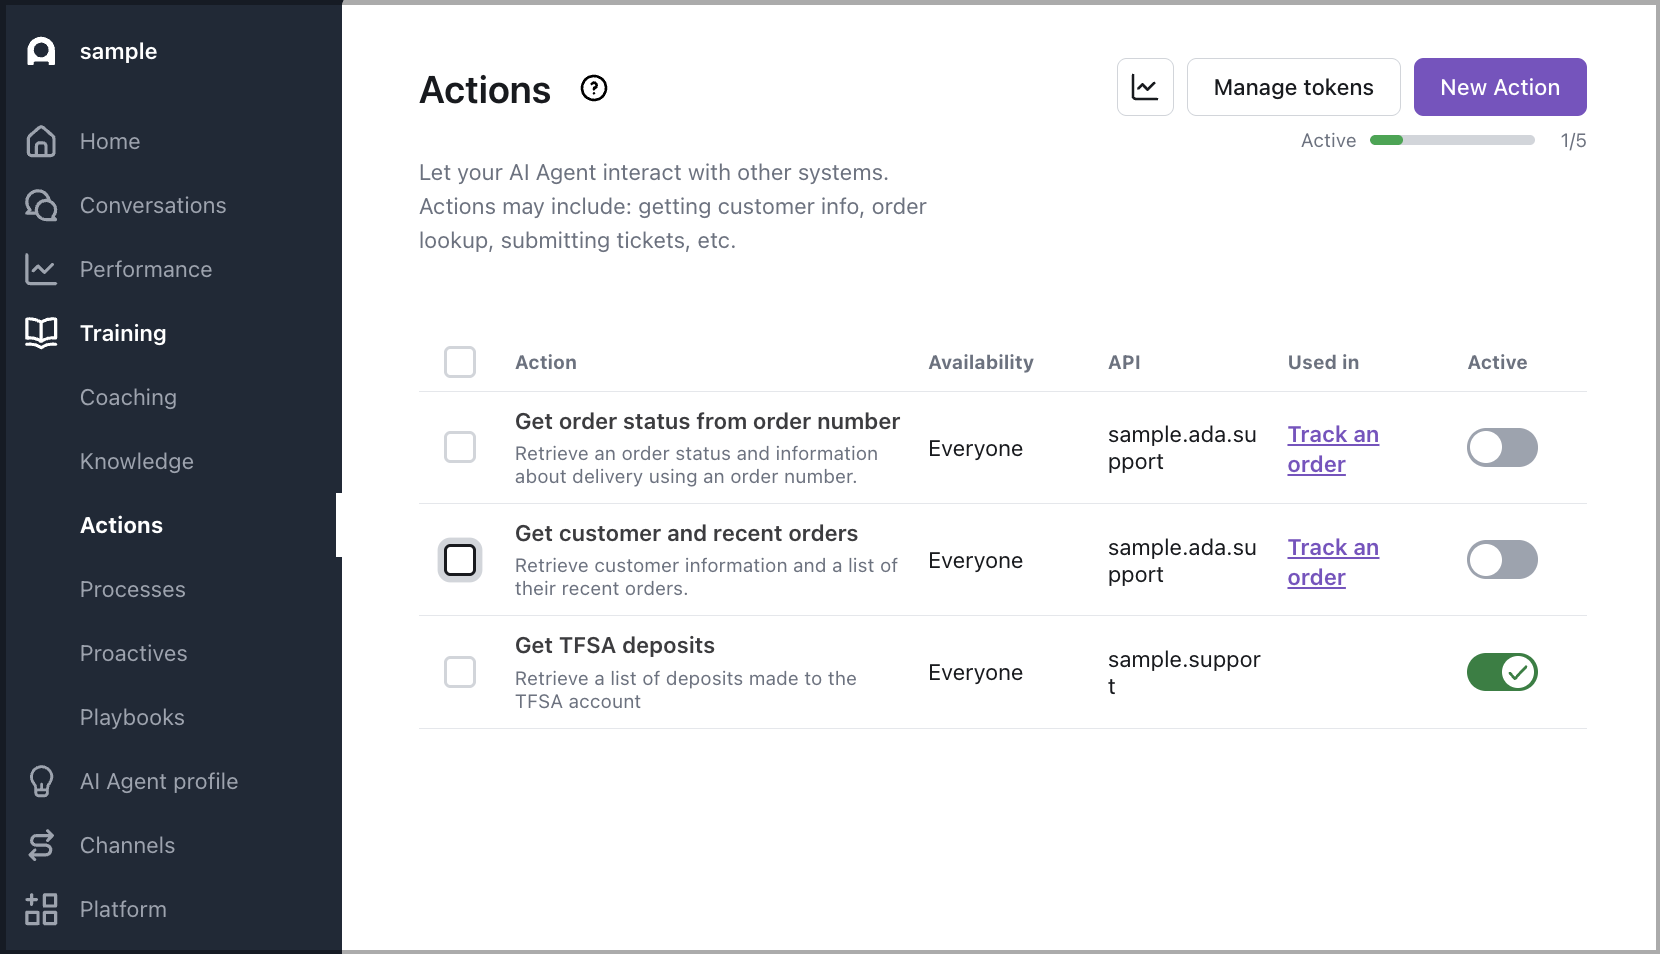Open the Platform grid icon
Image resolution: width=1660 pixels, height=954 pixels.
(x=41, y=909)
